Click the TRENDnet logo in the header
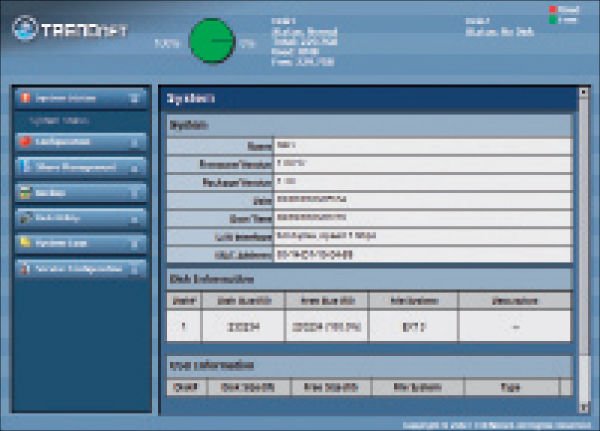This screenshot has height=431, width=600. coord(68,31)
